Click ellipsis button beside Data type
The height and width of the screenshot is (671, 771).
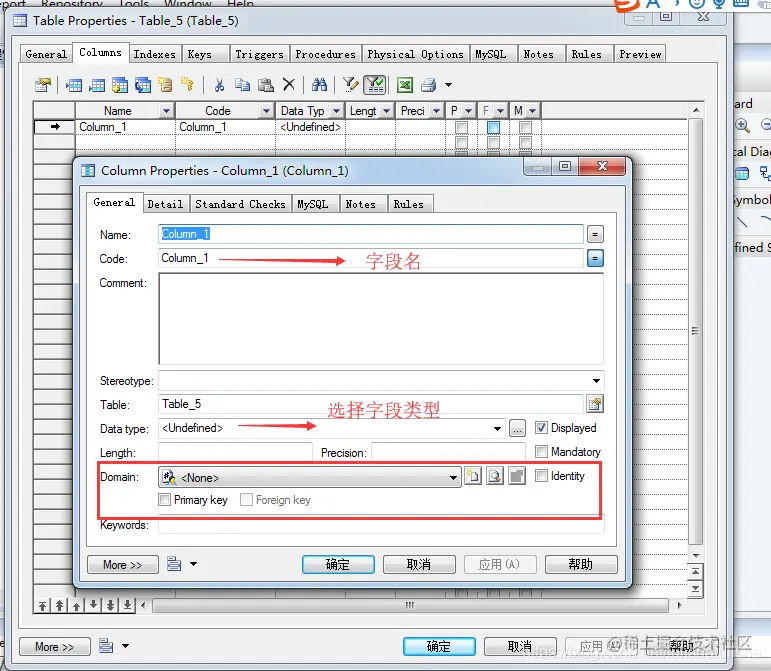(x=517, y=428)
